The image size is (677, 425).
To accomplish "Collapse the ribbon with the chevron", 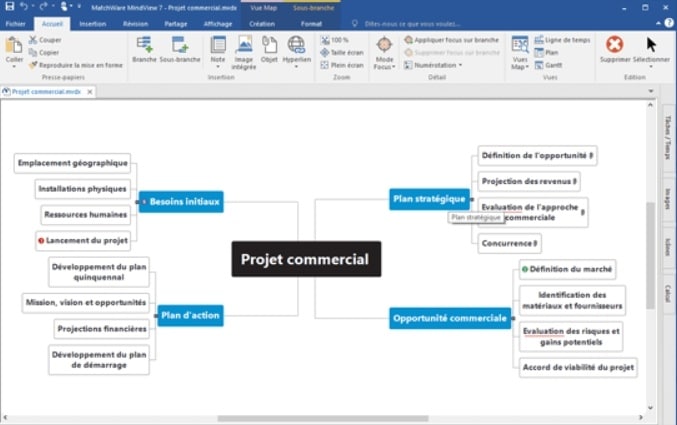I will point(658,23).
